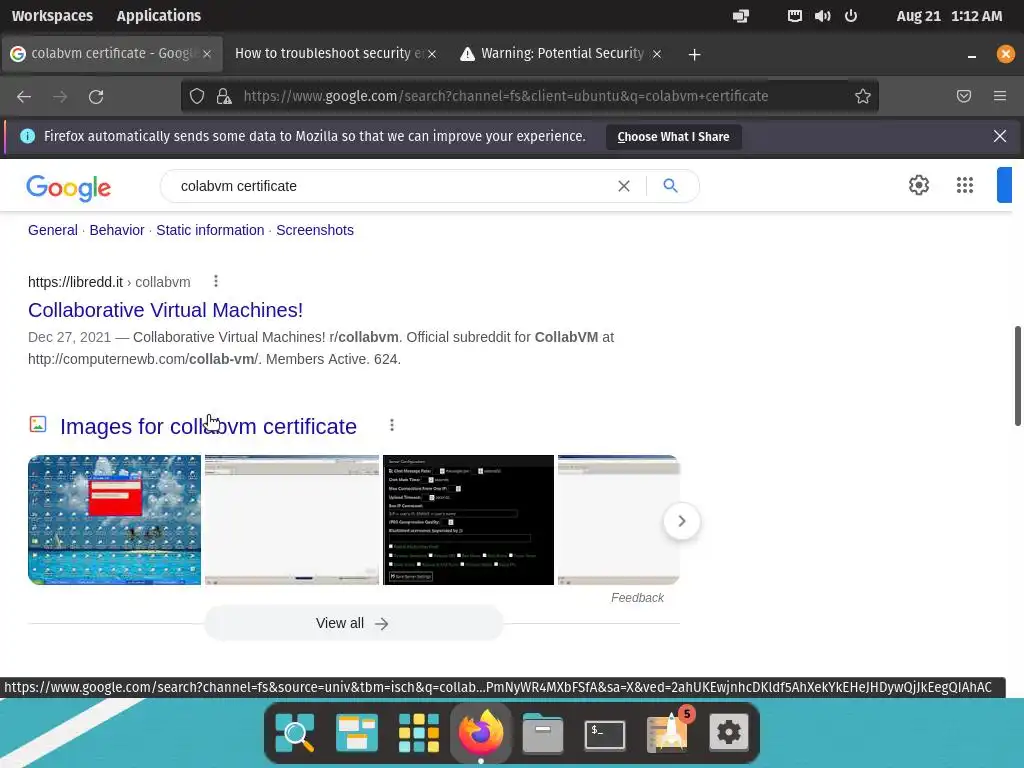Launch Terminal from the dock
The height and width of the screenshot is (768, 1024).
[605, 734]
